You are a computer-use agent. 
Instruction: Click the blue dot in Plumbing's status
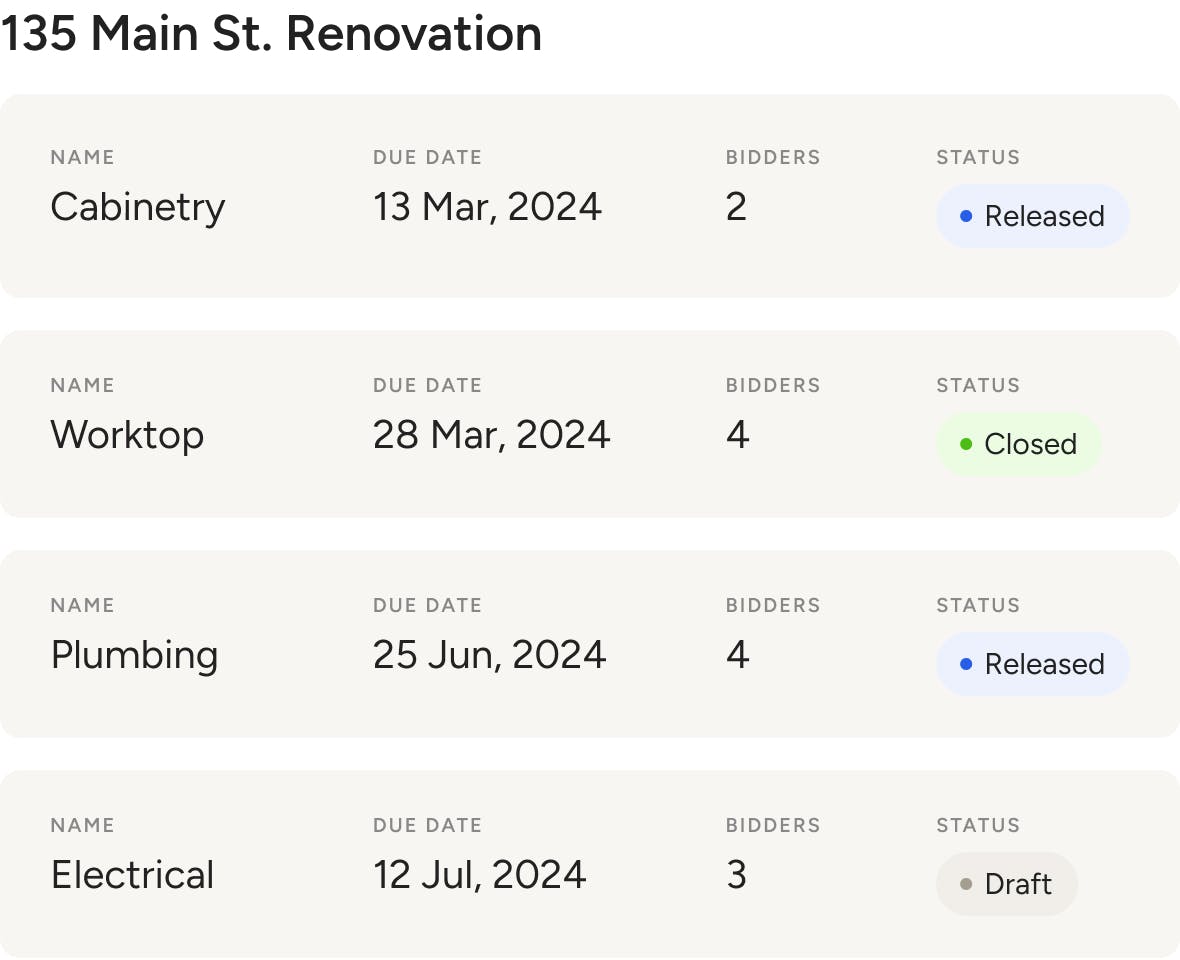click(966, 664)
